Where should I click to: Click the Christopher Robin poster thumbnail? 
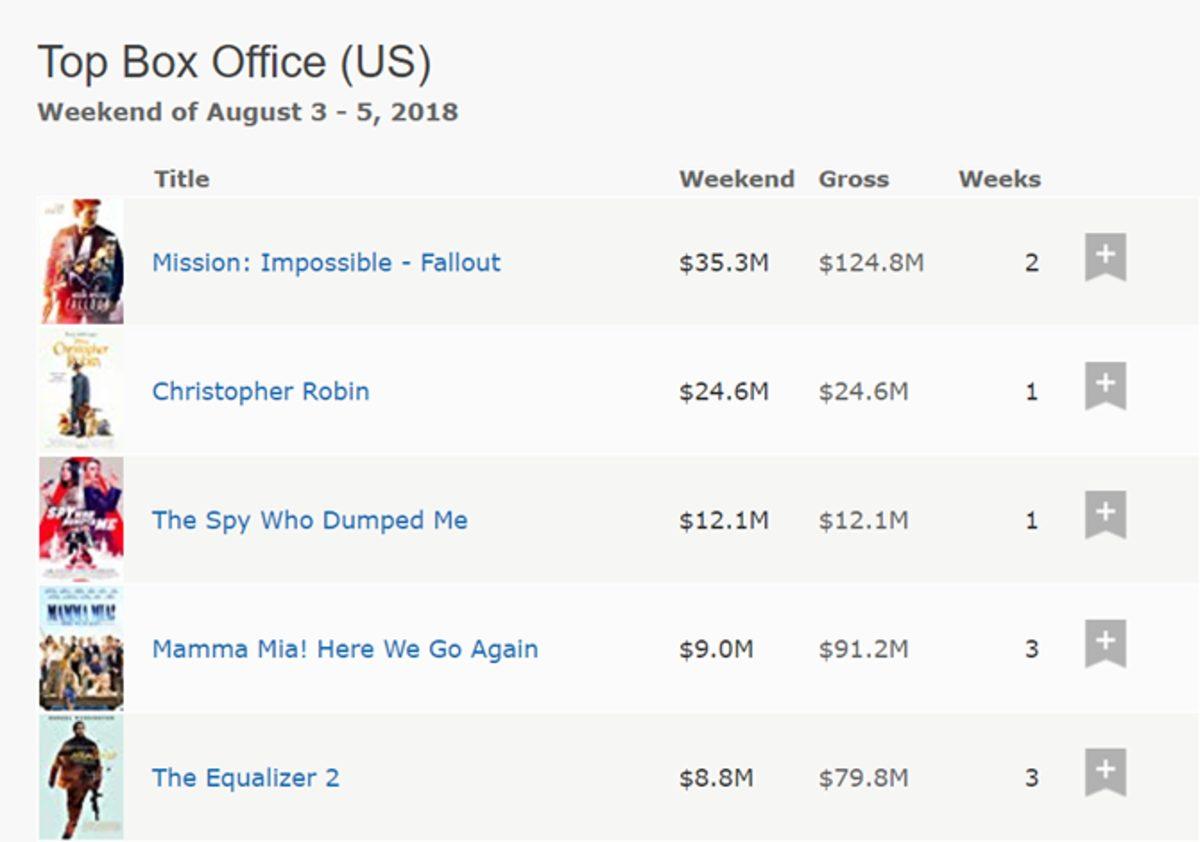click(x=82, y=390)
